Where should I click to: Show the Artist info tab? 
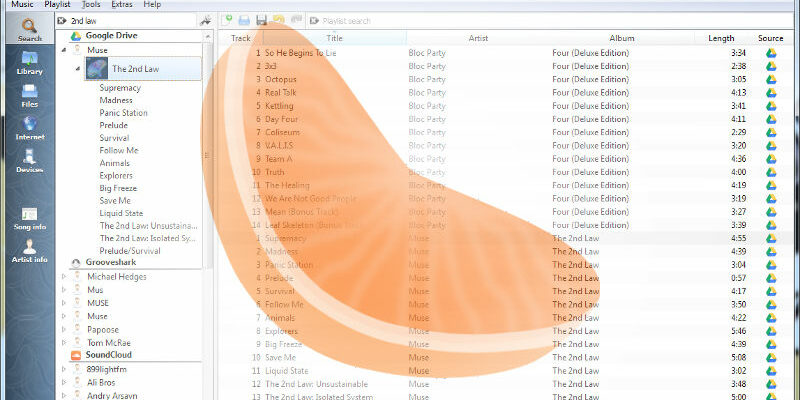30,251
